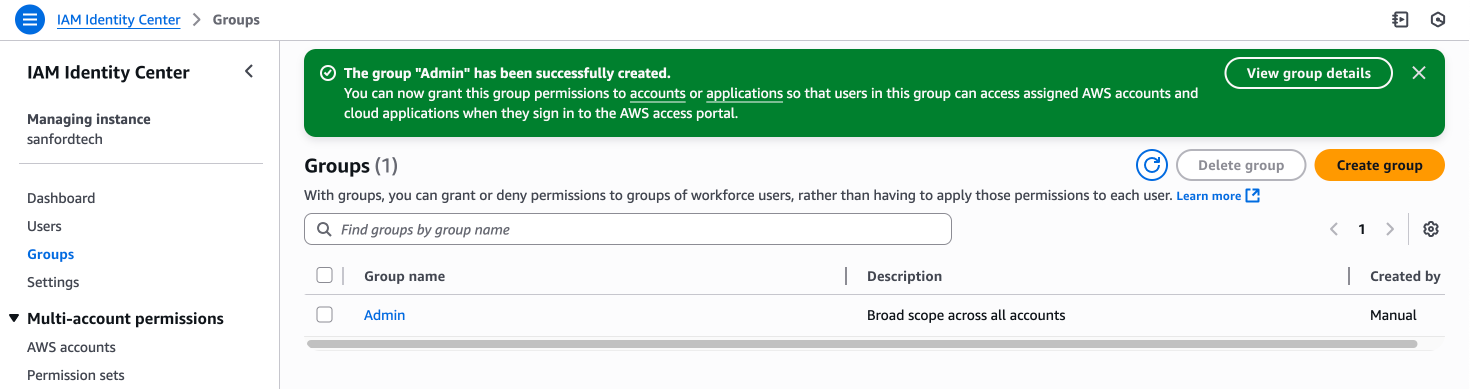
Task: Go to next page of groups
Action: (1389, 229)
